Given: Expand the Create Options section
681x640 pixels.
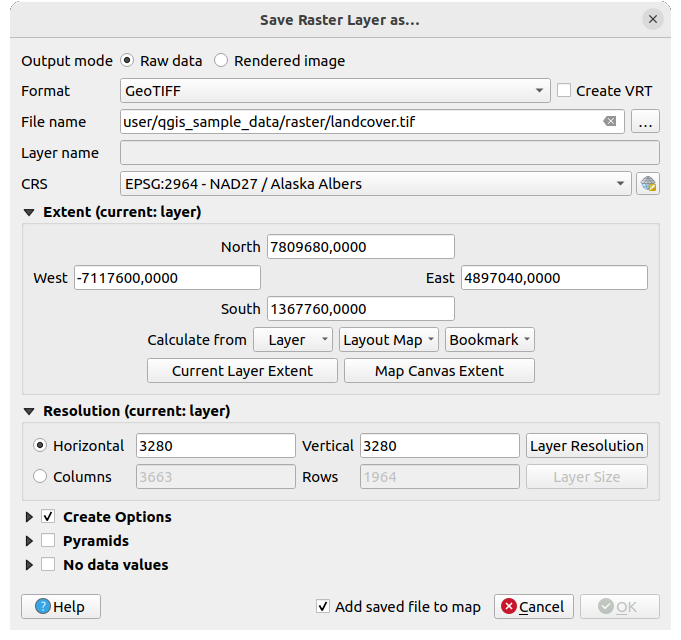Looking at the screenshot, I should click(28, 518).
